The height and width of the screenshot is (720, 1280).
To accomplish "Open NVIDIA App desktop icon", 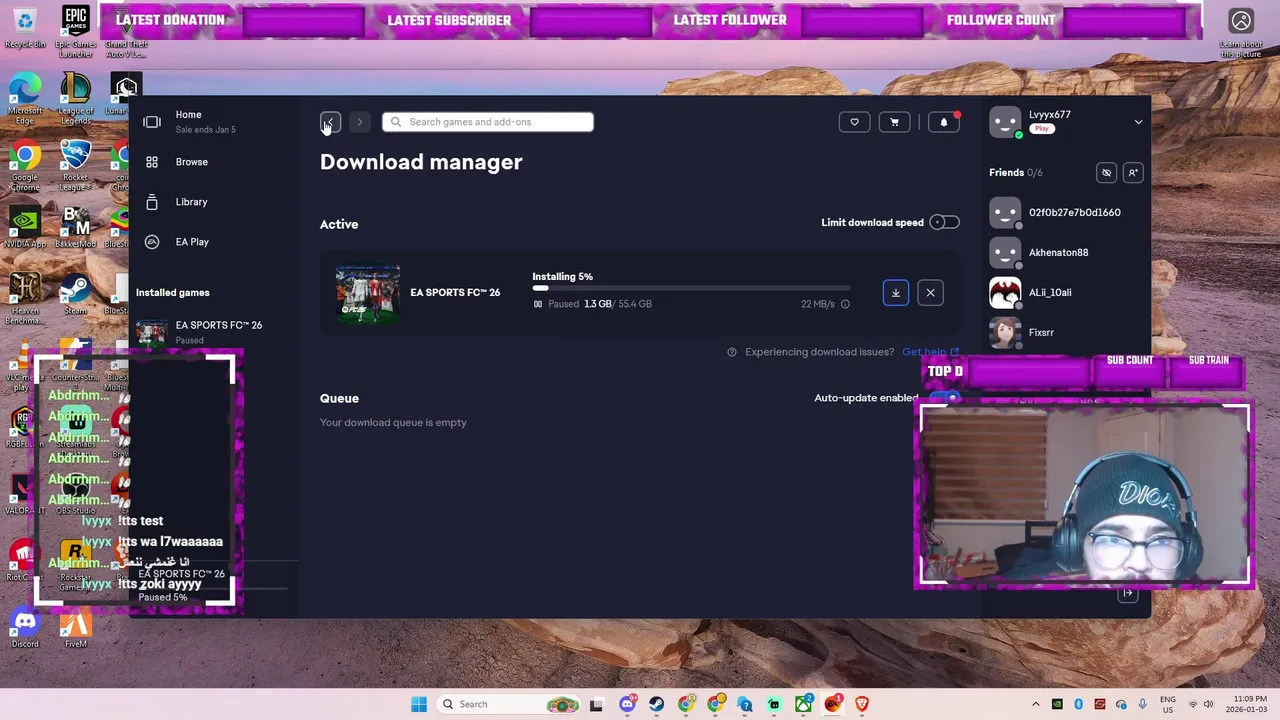I will tap(25, 228).
